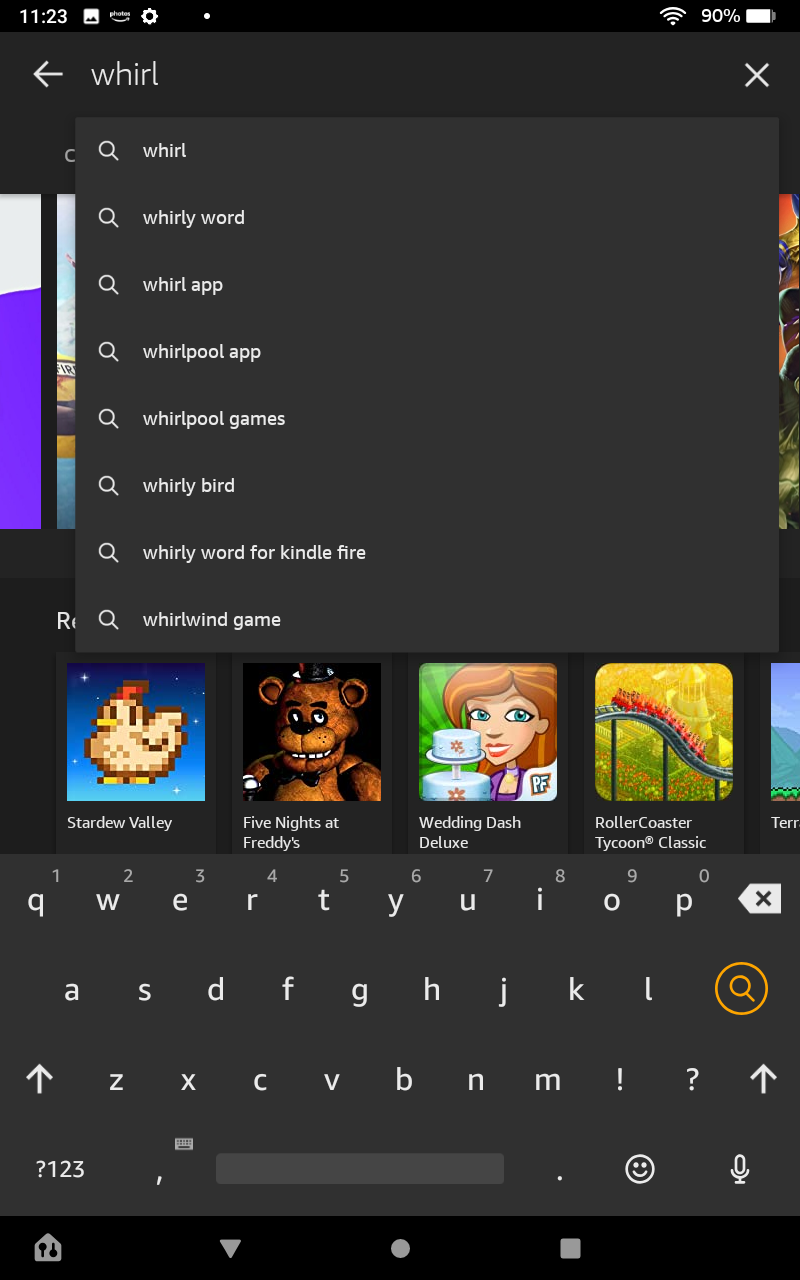Image resolution: width=800 pixels, height=1280 pixels.
Task: Choose the 'whirlpool games' suggestion
Action: coord(427,419)
